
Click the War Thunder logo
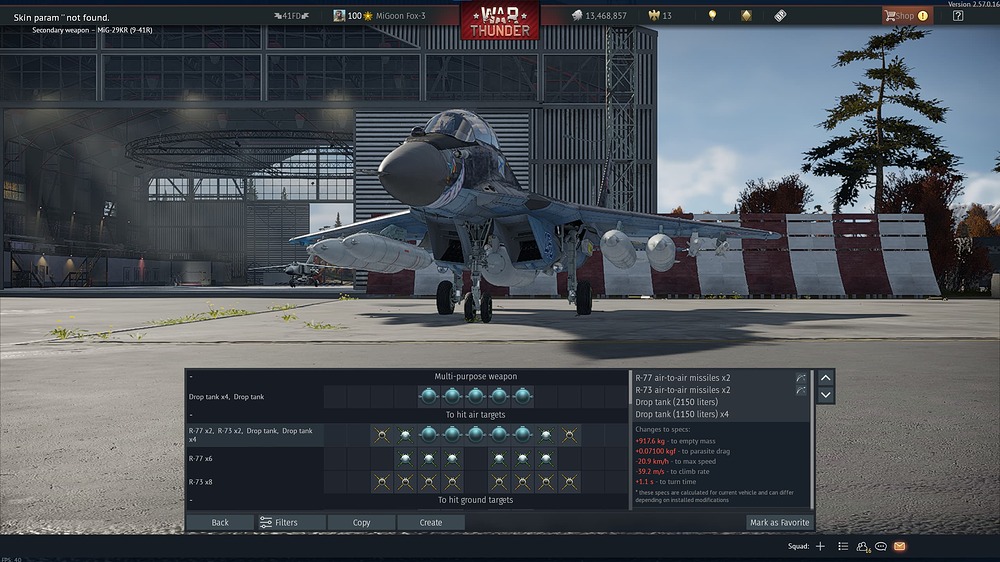click(x=500, y=20)
